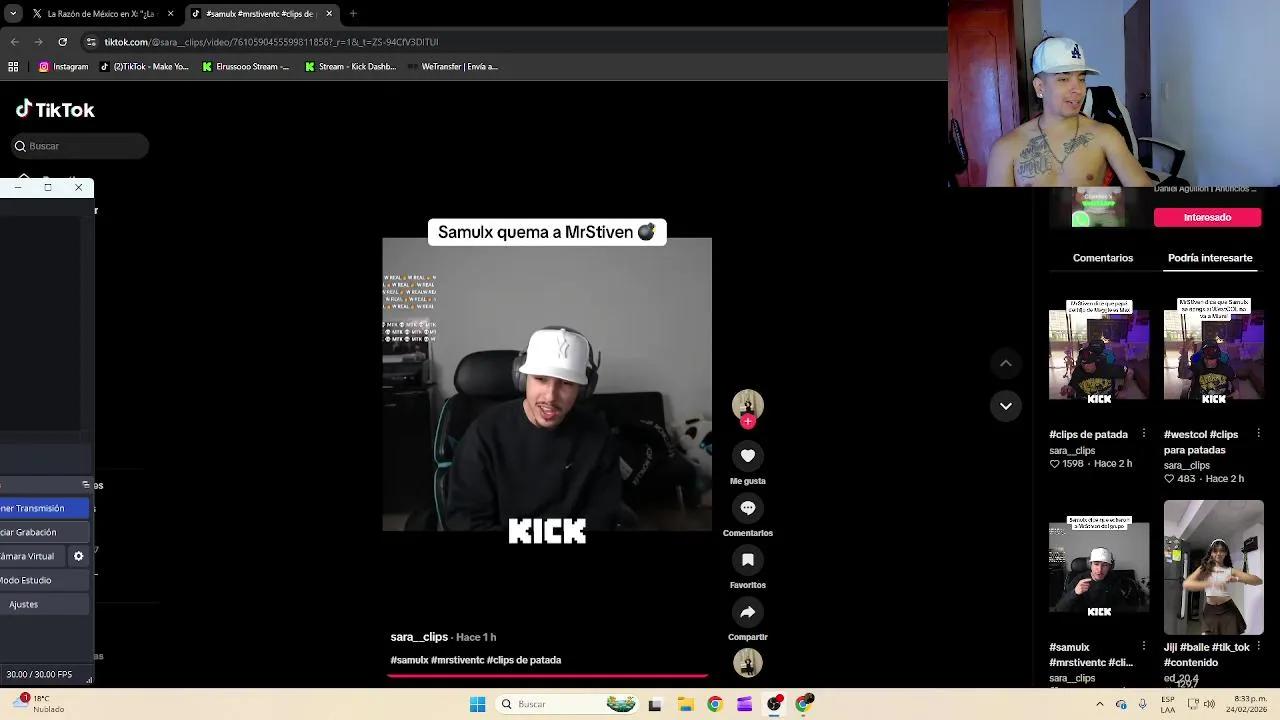The width and height of the screenshot is (1280, 720).
Task: Open the purple clapperboard app in taskbar
Action: pyautogui.click(x=744, y=704)
